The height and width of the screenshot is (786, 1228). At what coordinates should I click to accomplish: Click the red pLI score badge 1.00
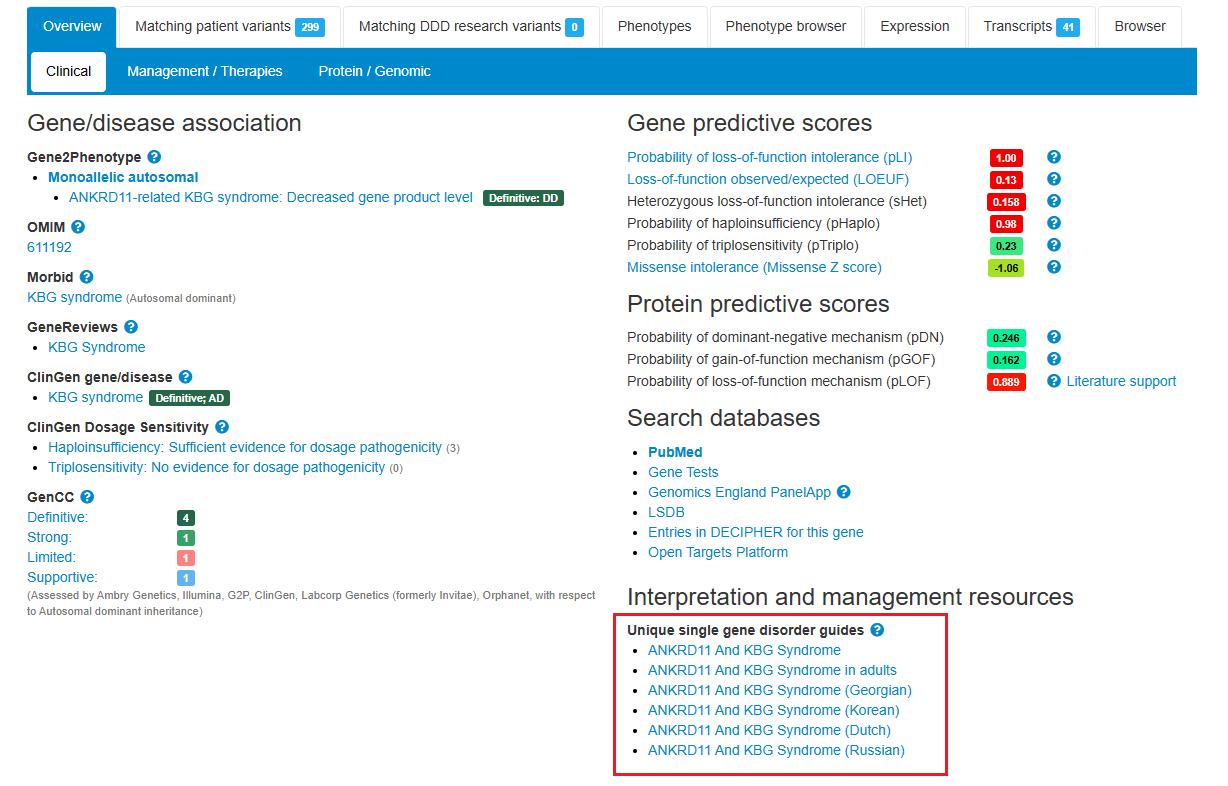coord(1006,158)
